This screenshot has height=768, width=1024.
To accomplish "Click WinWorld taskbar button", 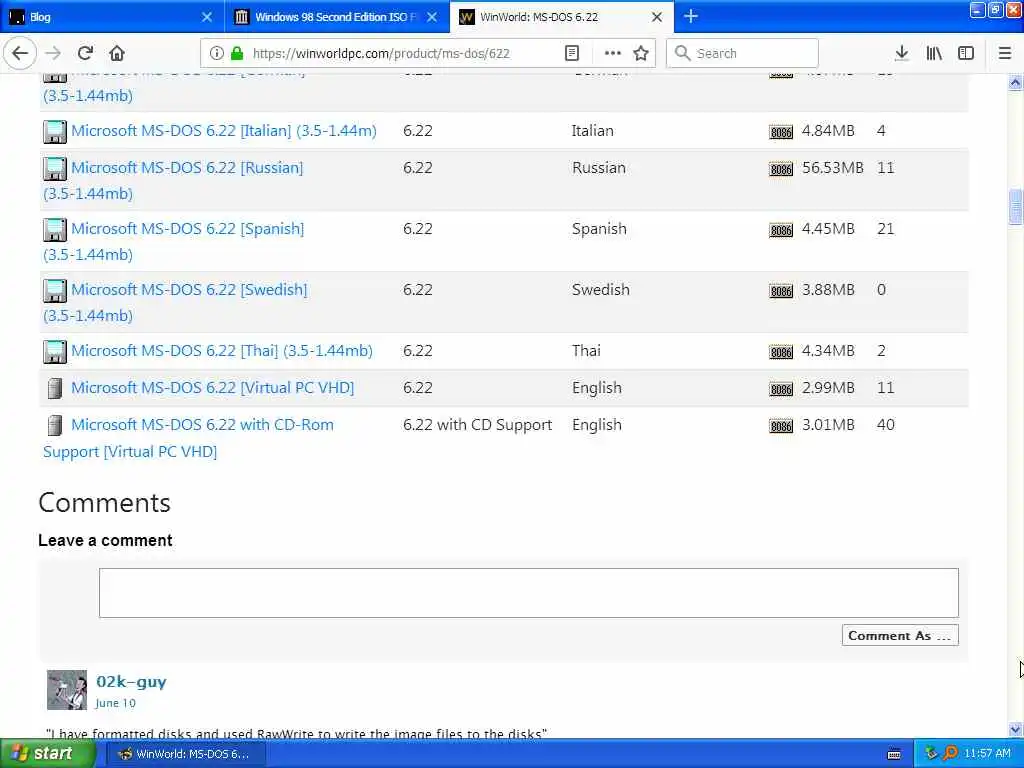I will coord(185,754).
